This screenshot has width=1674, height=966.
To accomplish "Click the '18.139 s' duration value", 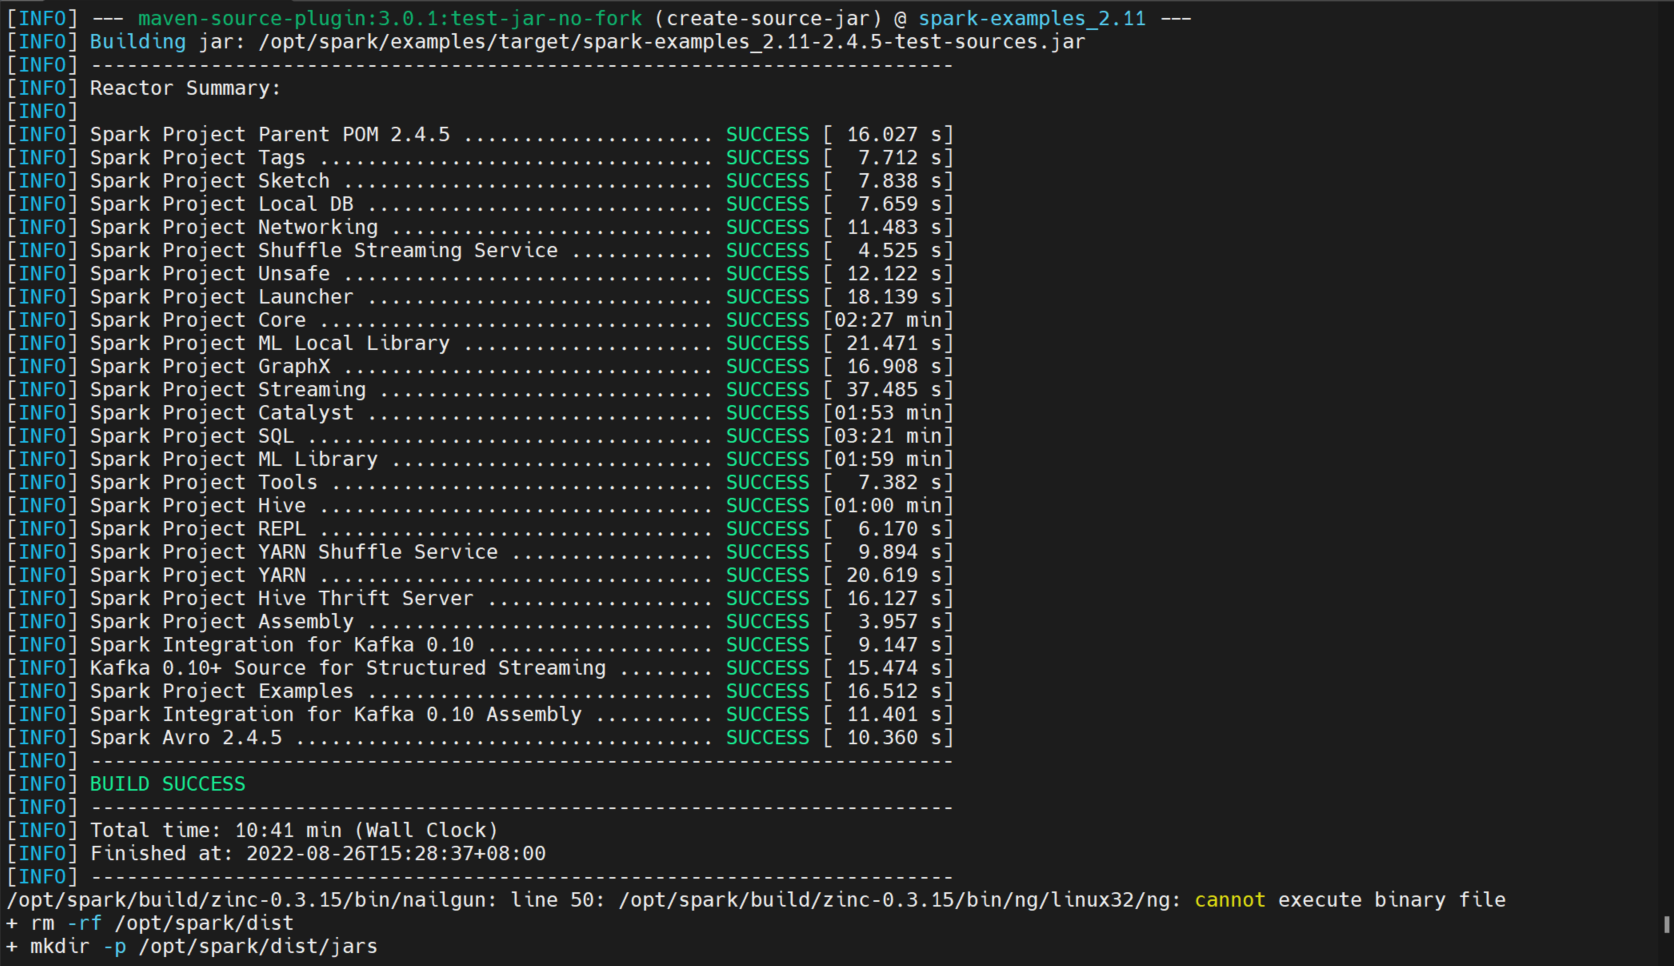I will pos(894,297).
